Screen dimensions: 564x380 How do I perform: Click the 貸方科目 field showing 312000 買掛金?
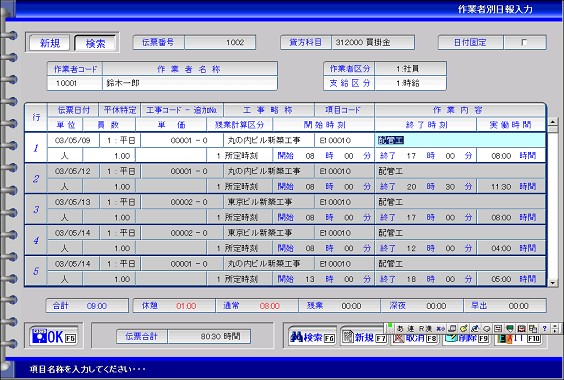click(x=373, y=42)
